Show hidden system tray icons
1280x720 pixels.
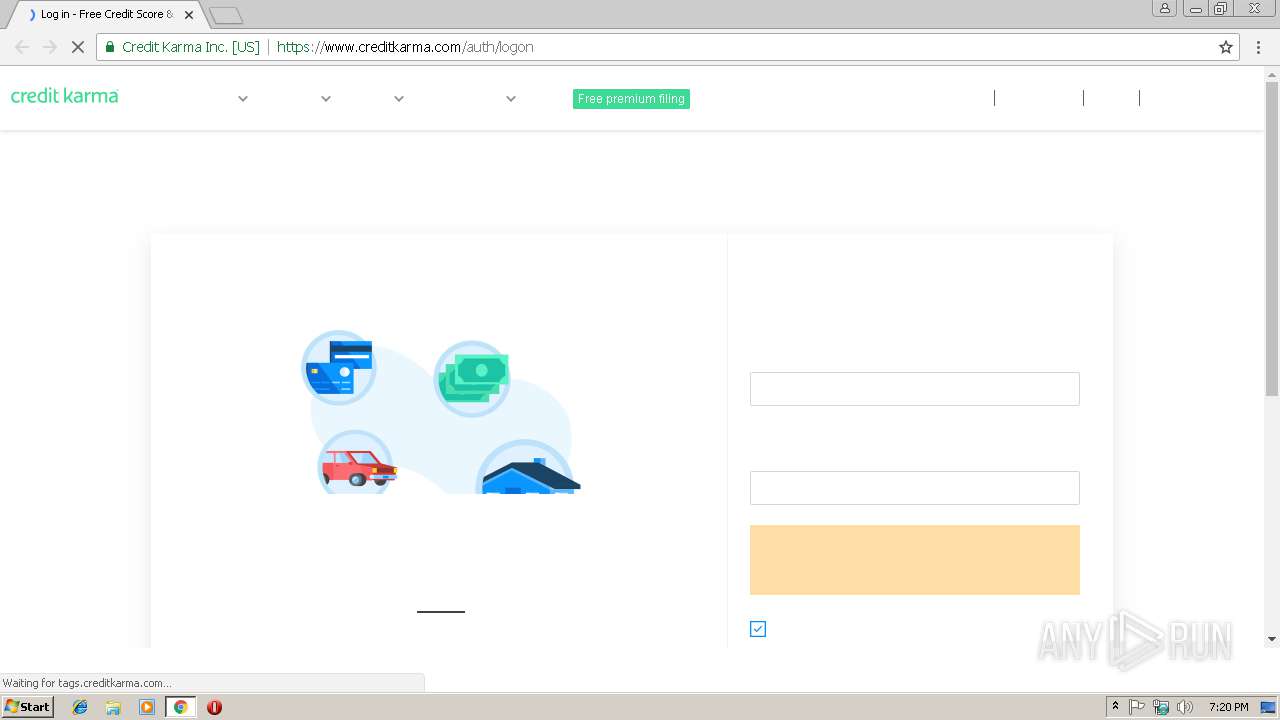point(1115,707)
